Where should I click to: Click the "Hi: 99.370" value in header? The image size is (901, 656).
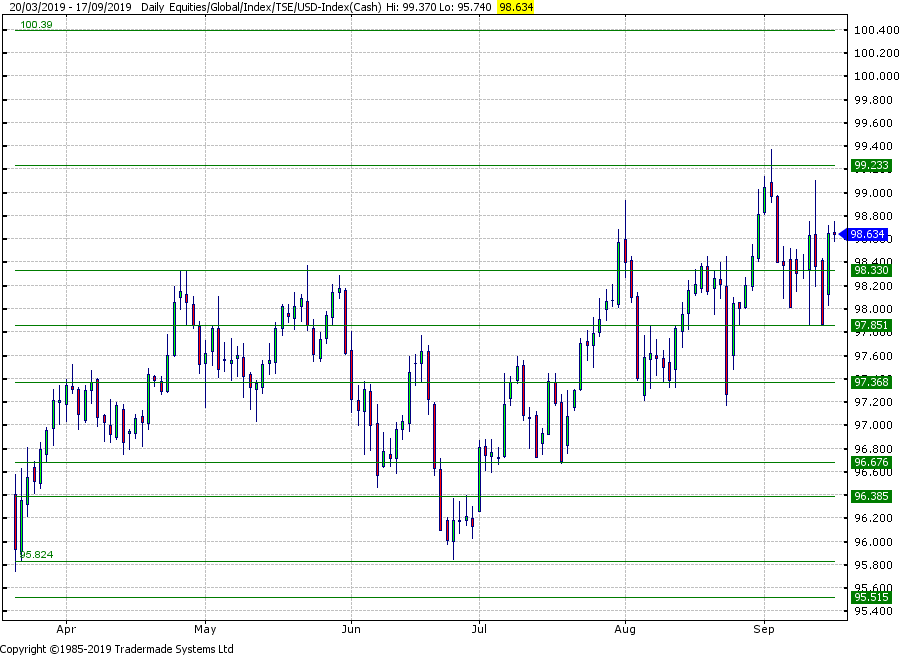pyautogui.click(x=410, y=7)
